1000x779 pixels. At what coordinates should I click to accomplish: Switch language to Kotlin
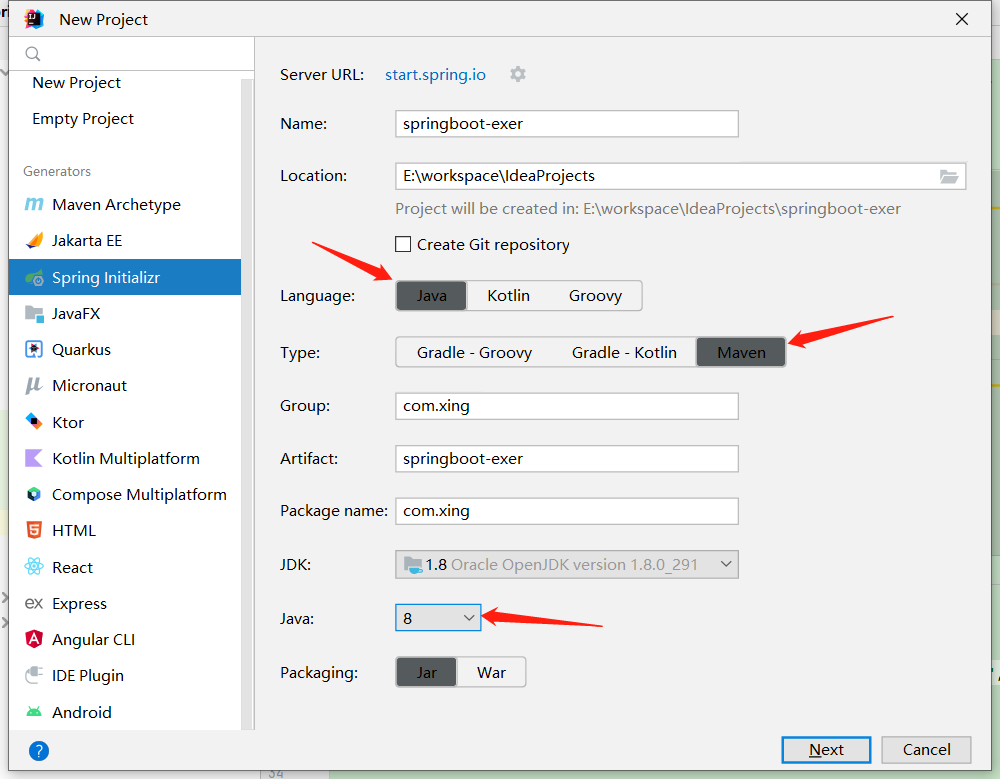click(508, 295)
